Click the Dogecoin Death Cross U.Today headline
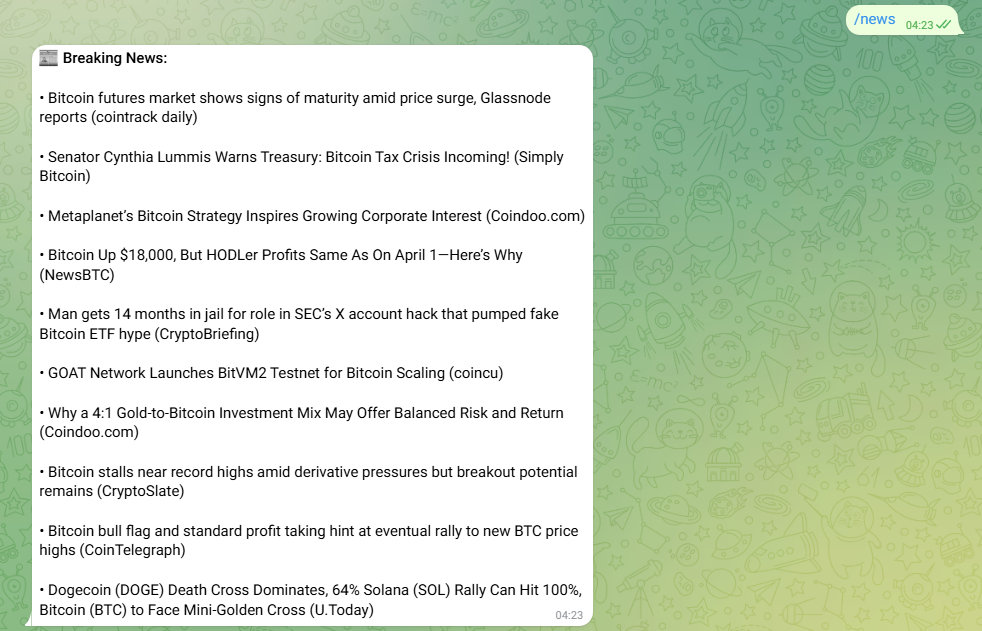Screen dimensions: 982x631 pos(311,600)
